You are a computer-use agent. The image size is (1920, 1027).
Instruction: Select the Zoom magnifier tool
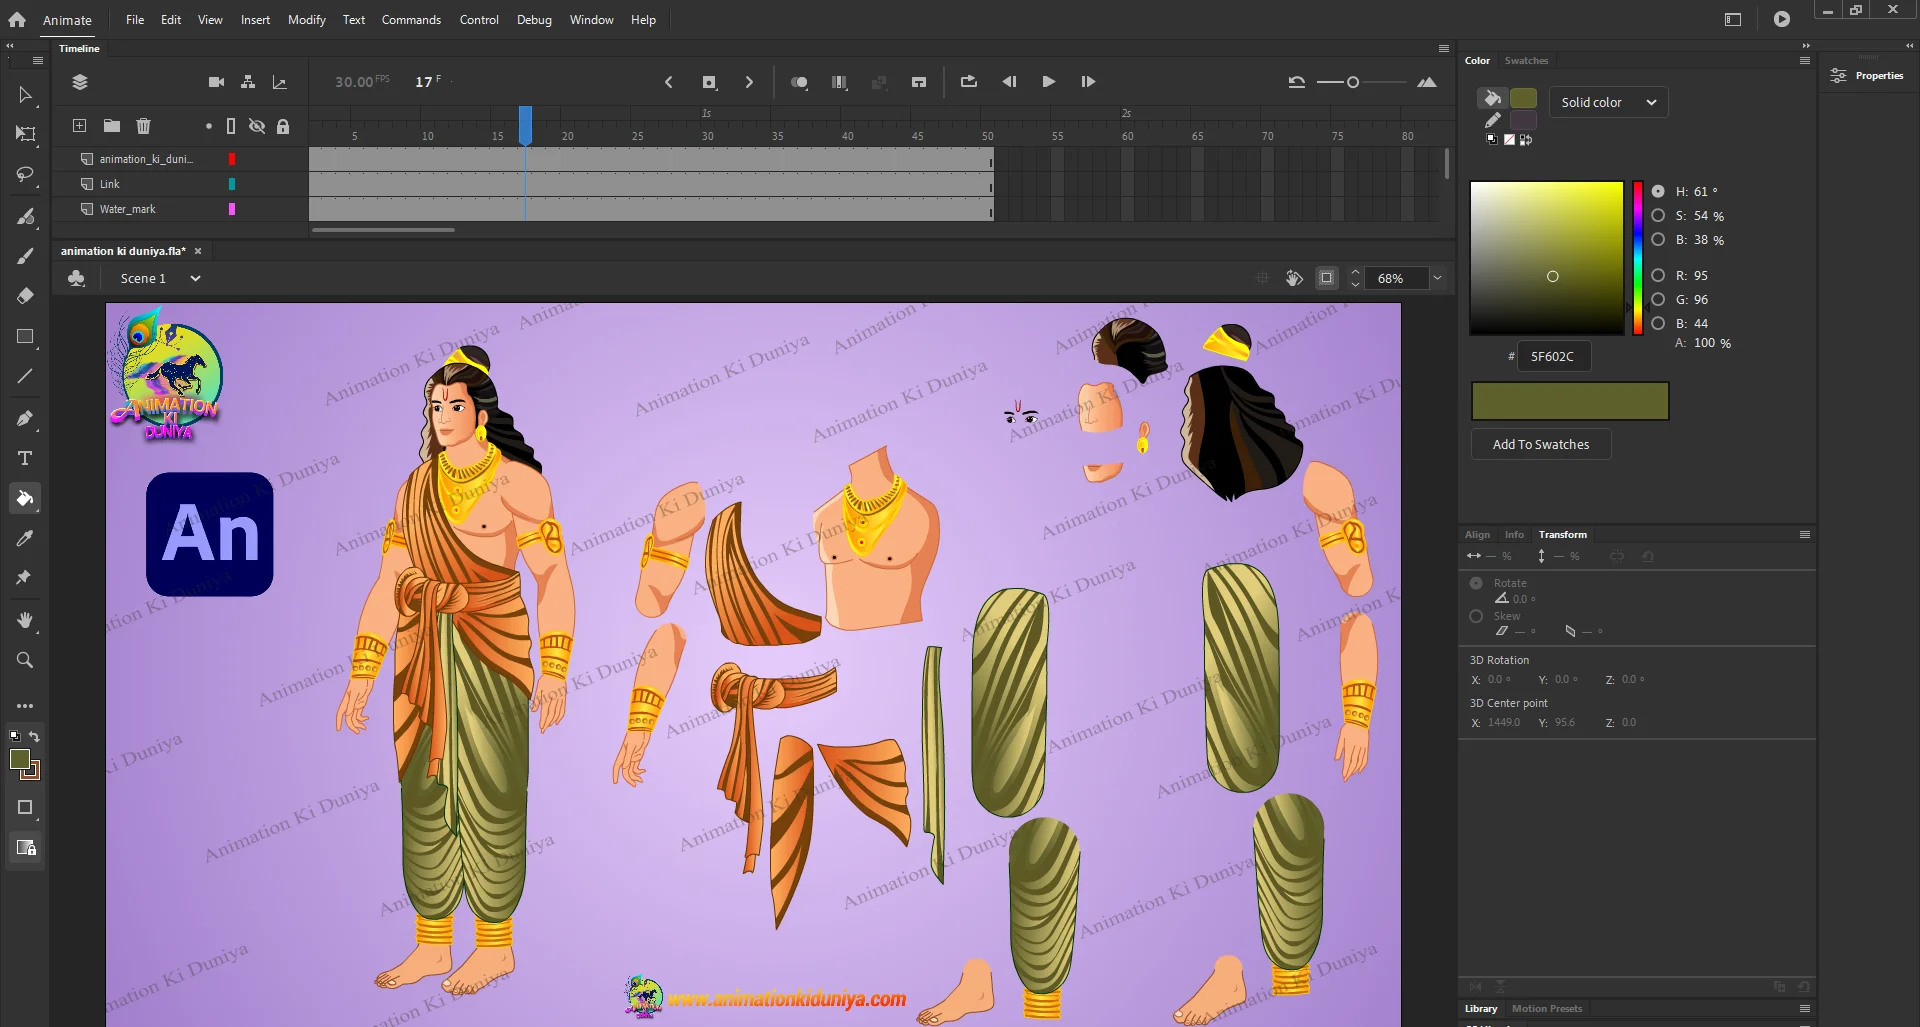[25, 660]
